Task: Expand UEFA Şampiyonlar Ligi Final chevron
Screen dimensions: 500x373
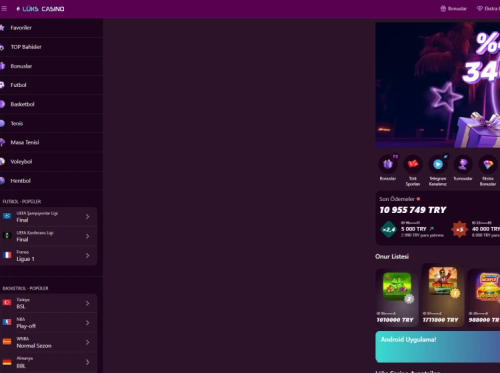Action: tap(88, 217)
